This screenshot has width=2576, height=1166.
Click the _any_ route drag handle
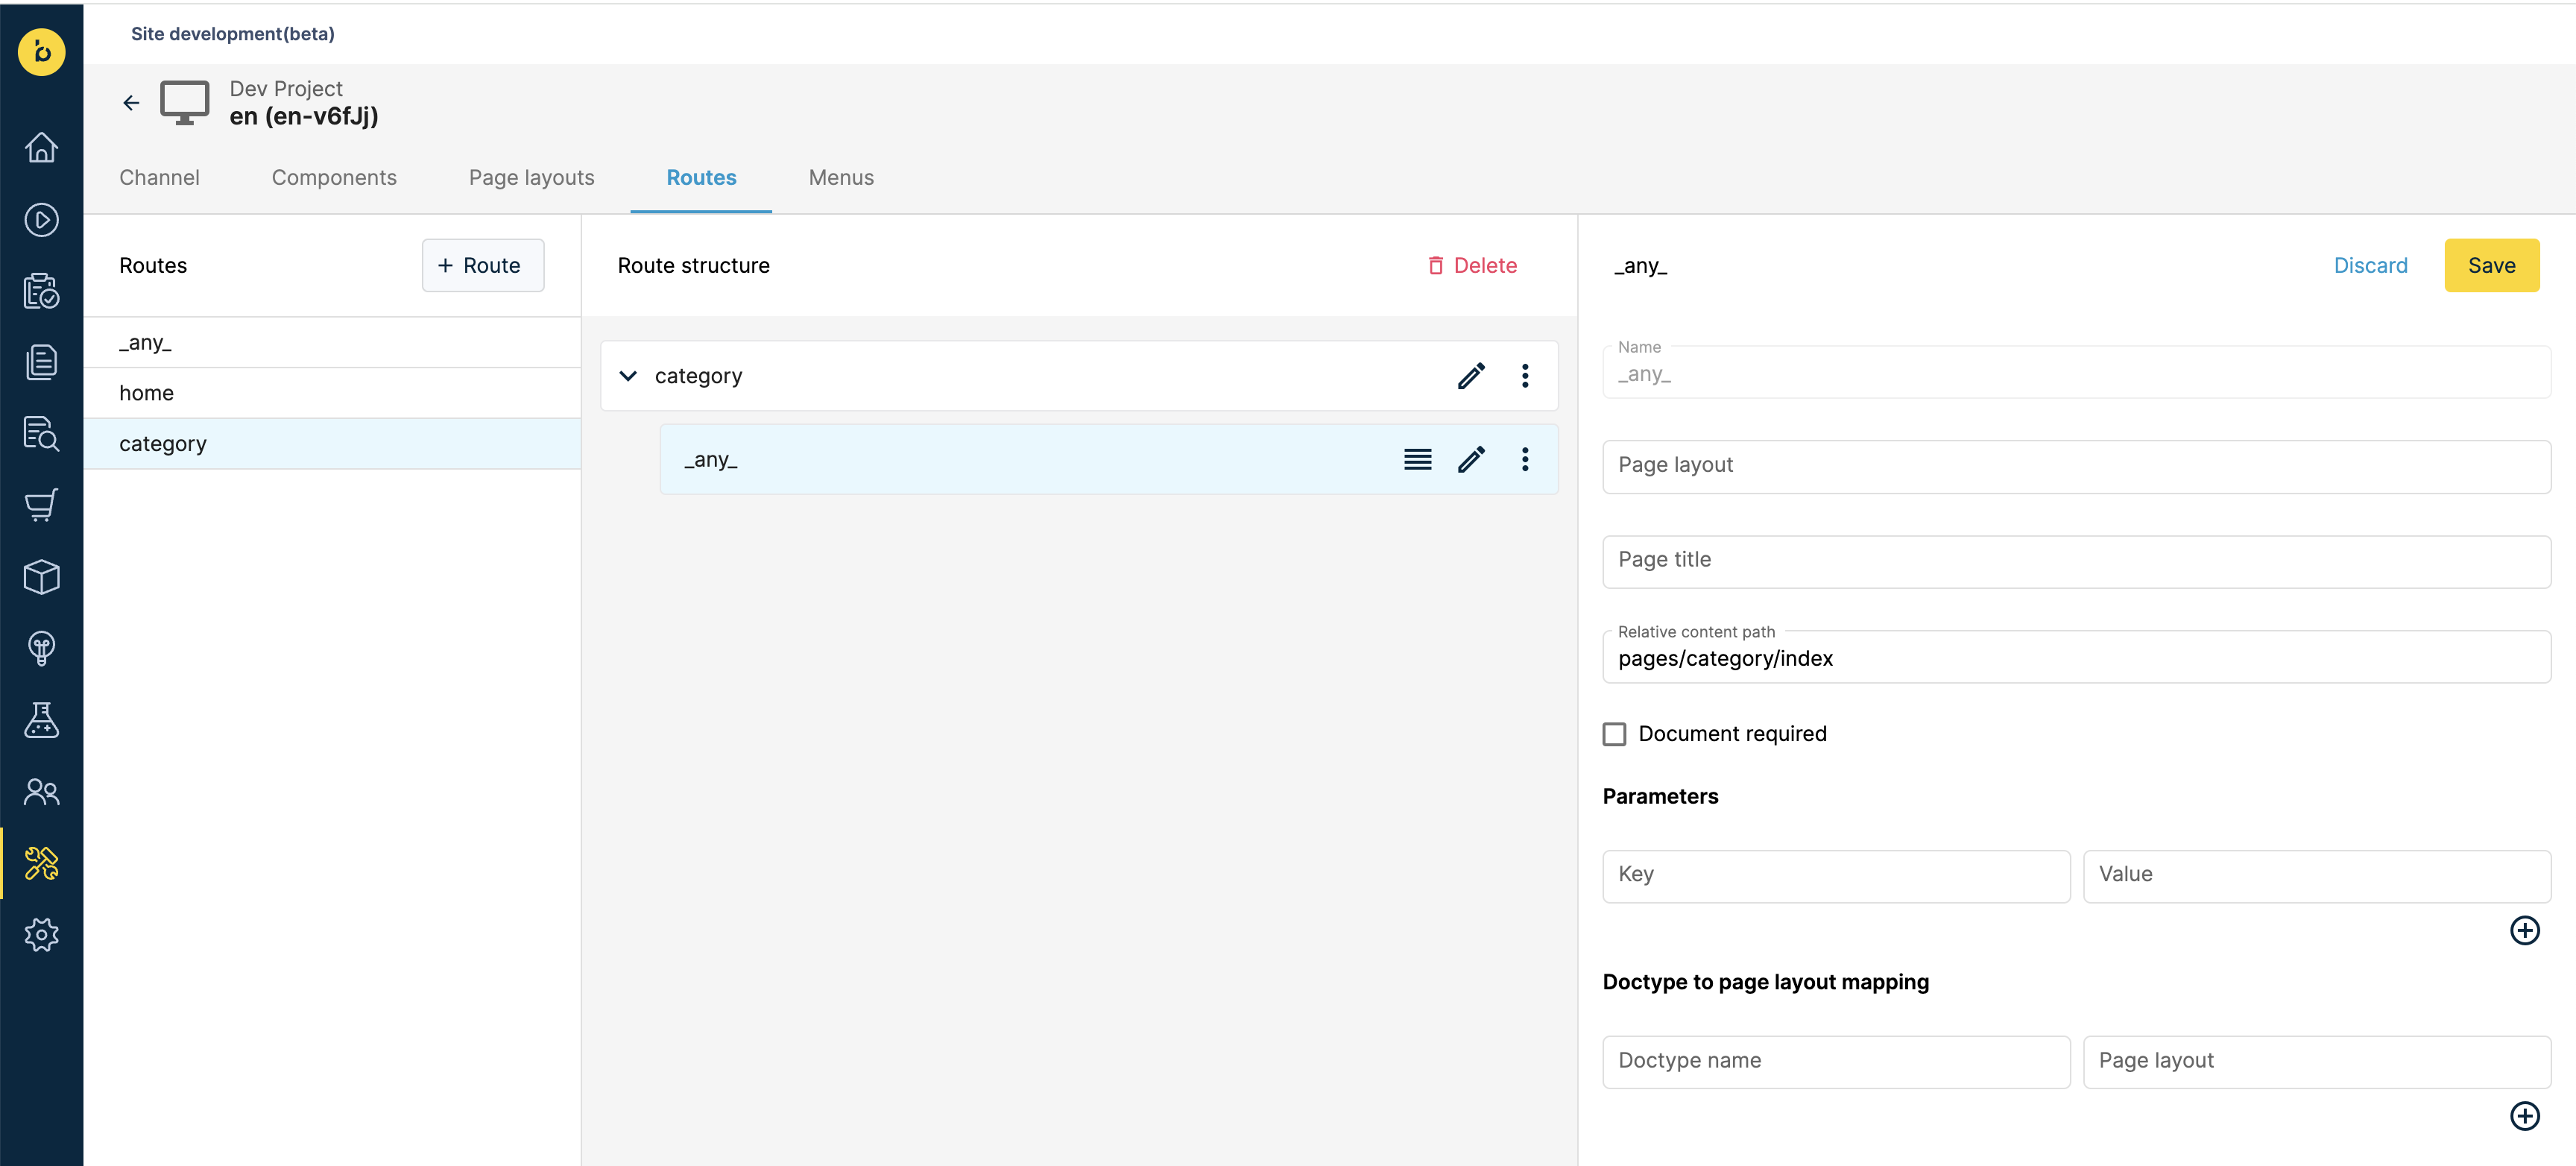pyautogui.click(x=1418, y=459)
